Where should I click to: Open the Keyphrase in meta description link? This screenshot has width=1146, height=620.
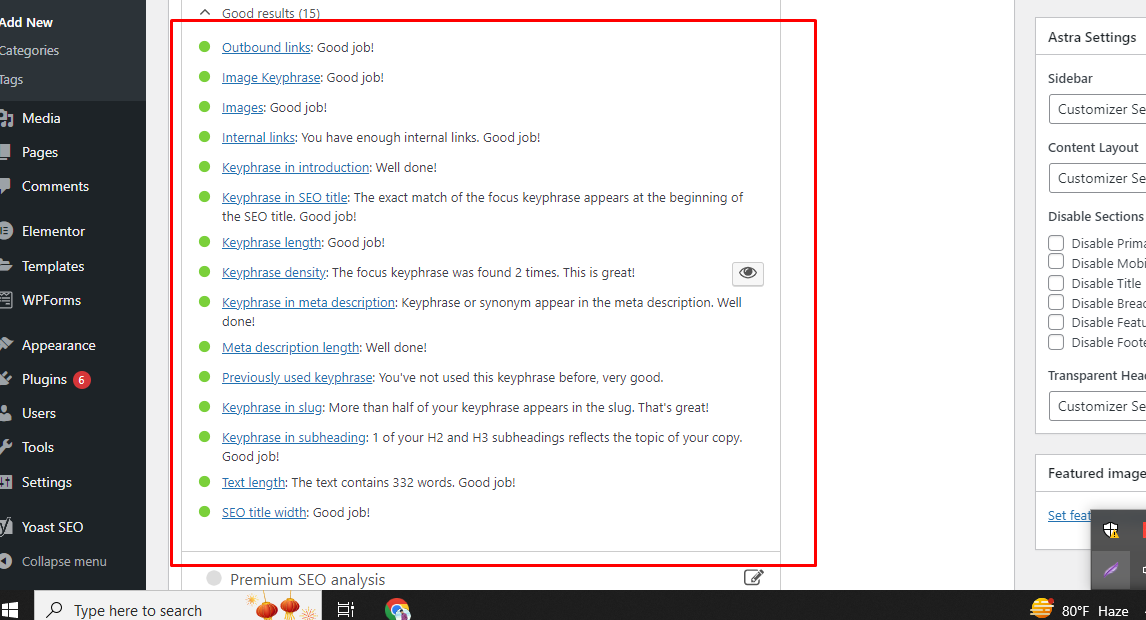pyautogui.click(x=308, y=303)
